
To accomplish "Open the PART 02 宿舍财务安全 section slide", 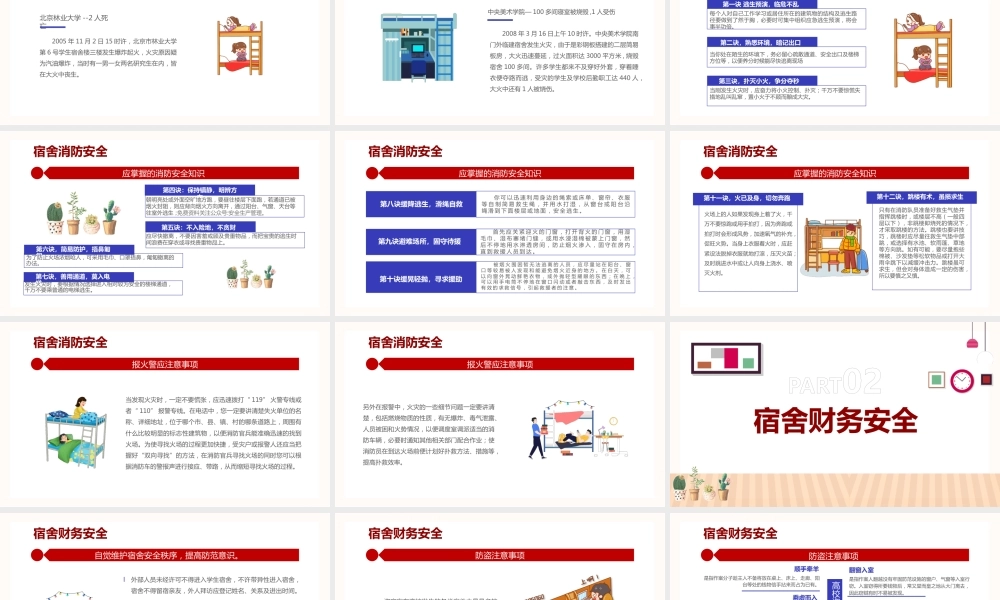I will (835, 414).
